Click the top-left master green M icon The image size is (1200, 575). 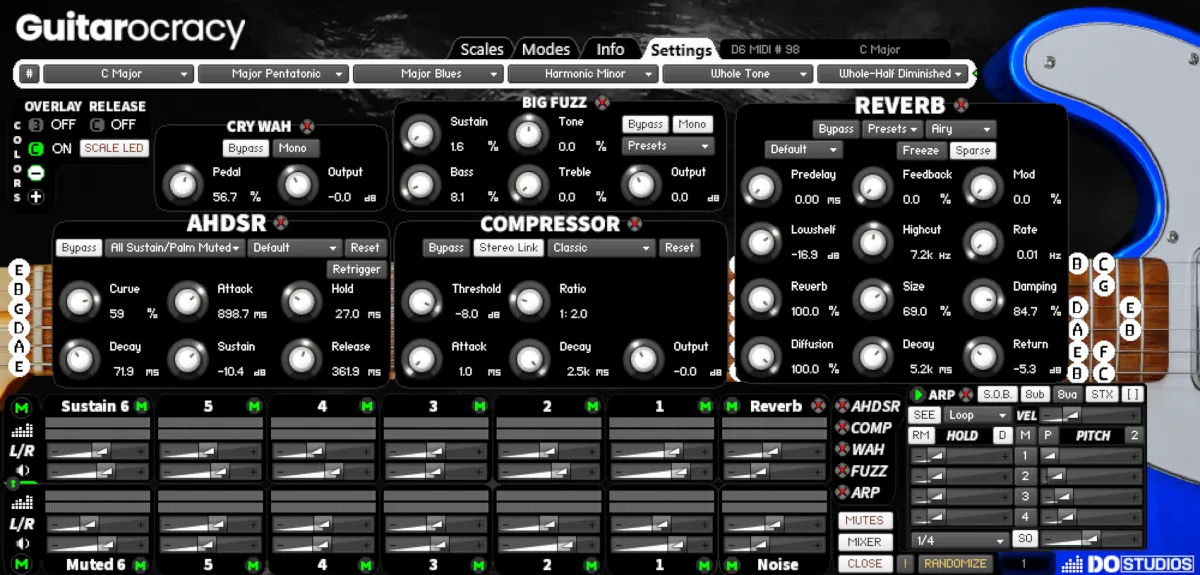[x=22, y=406]
